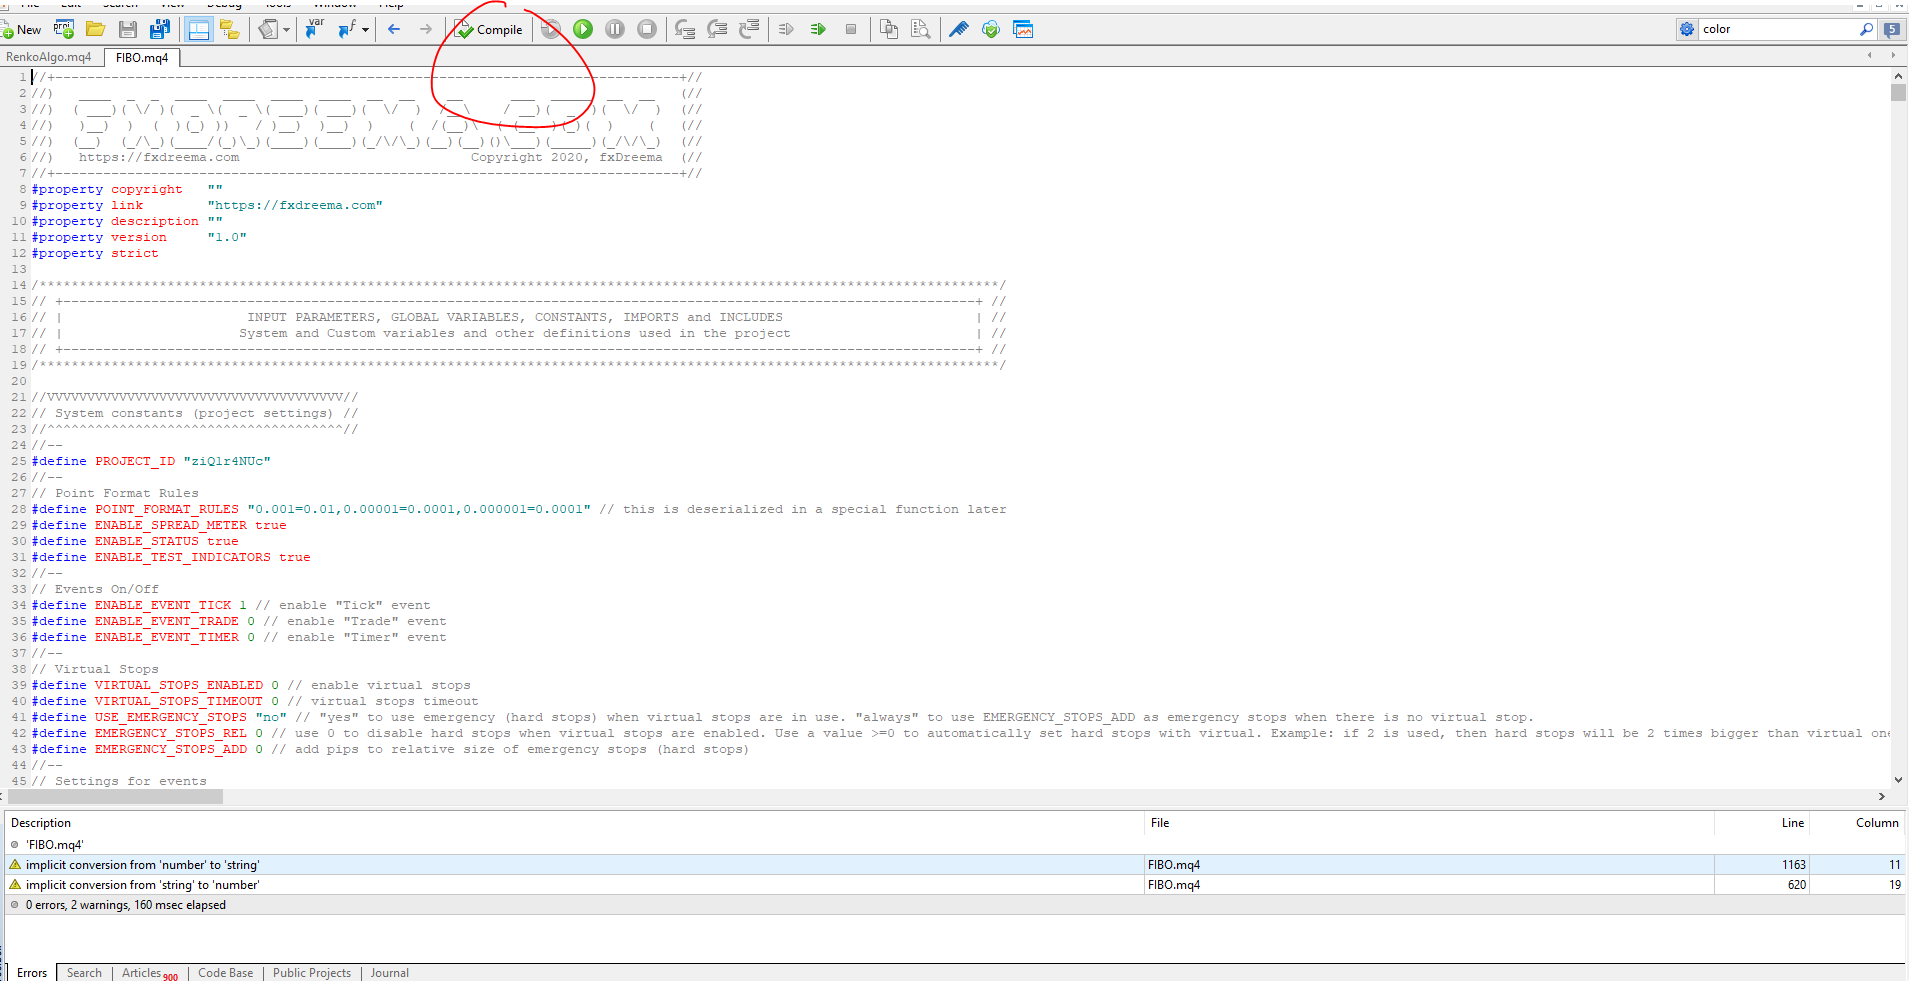Start debugging with green play icon
The width and height of the screenshot is (1909, 981).
(x=583, y=29)
